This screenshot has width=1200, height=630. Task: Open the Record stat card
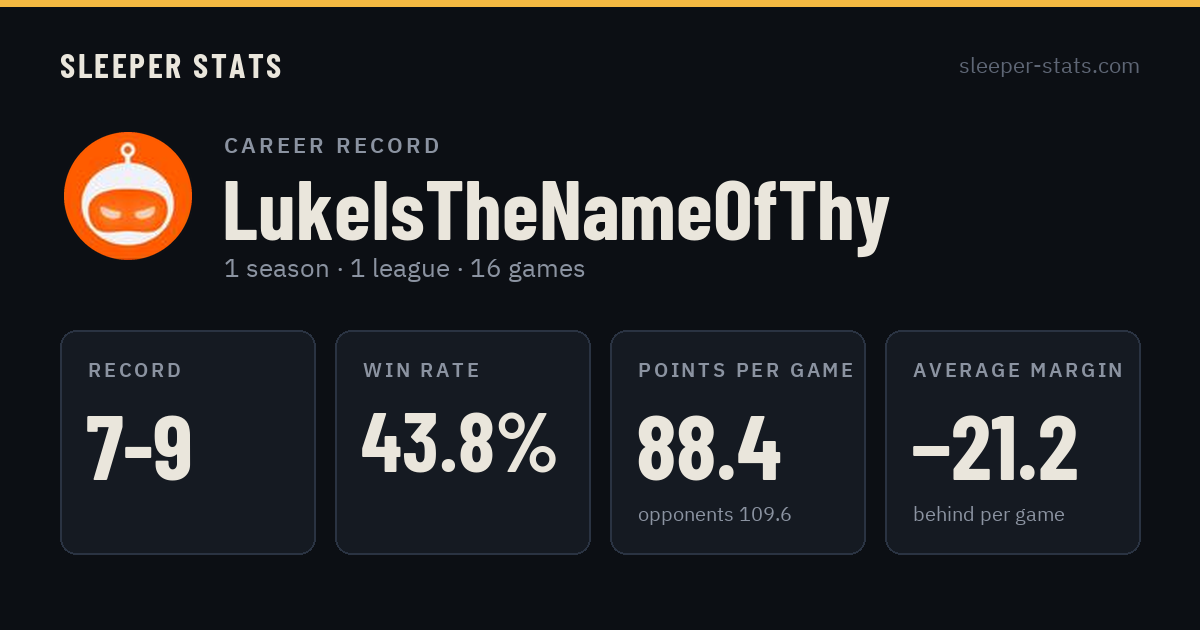188,442
